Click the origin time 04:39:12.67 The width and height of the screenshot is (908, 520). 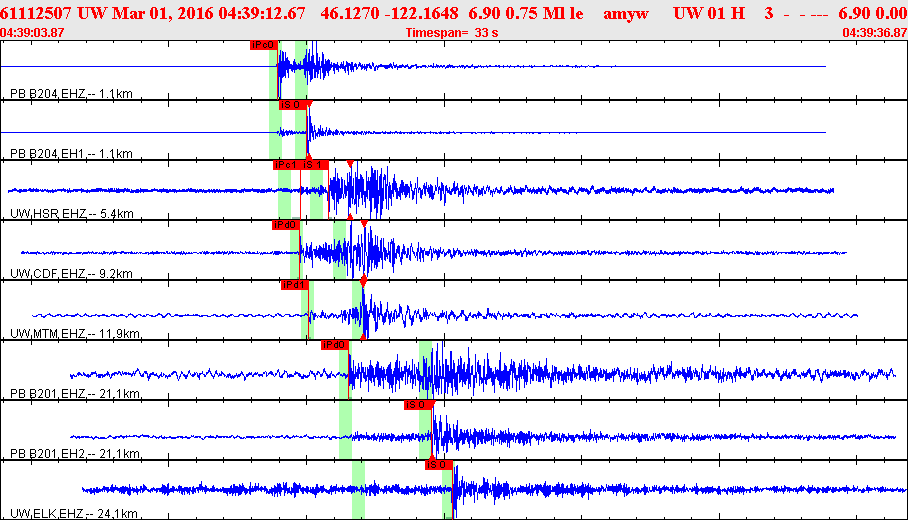[262, 13]
